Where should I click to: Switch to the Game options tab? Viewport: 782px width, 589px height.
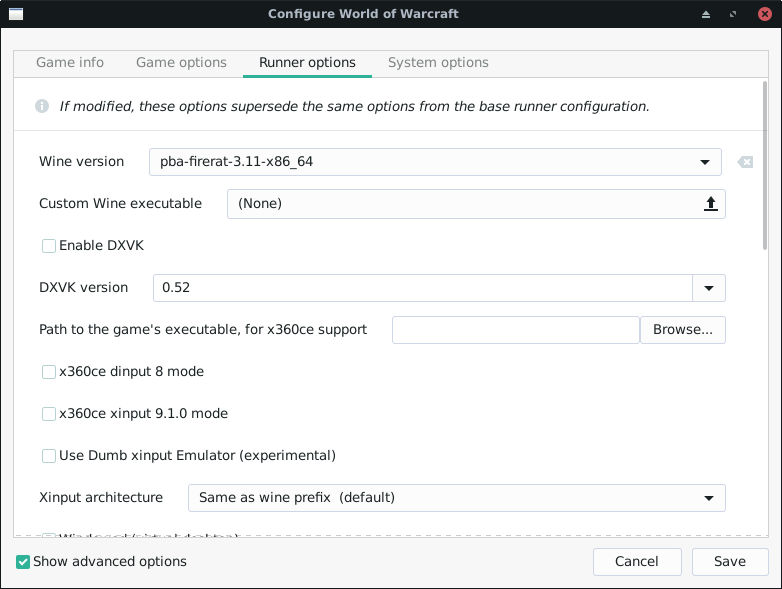tap(181, 63)
